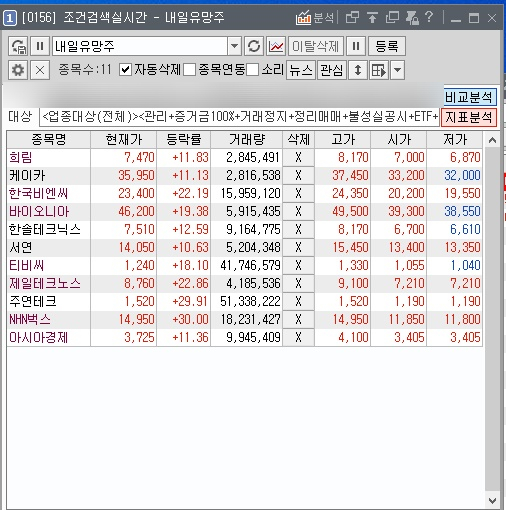Select the stock name 한솔테크닉스
This screenshot has height=510, width=506.
pos(45,229)
